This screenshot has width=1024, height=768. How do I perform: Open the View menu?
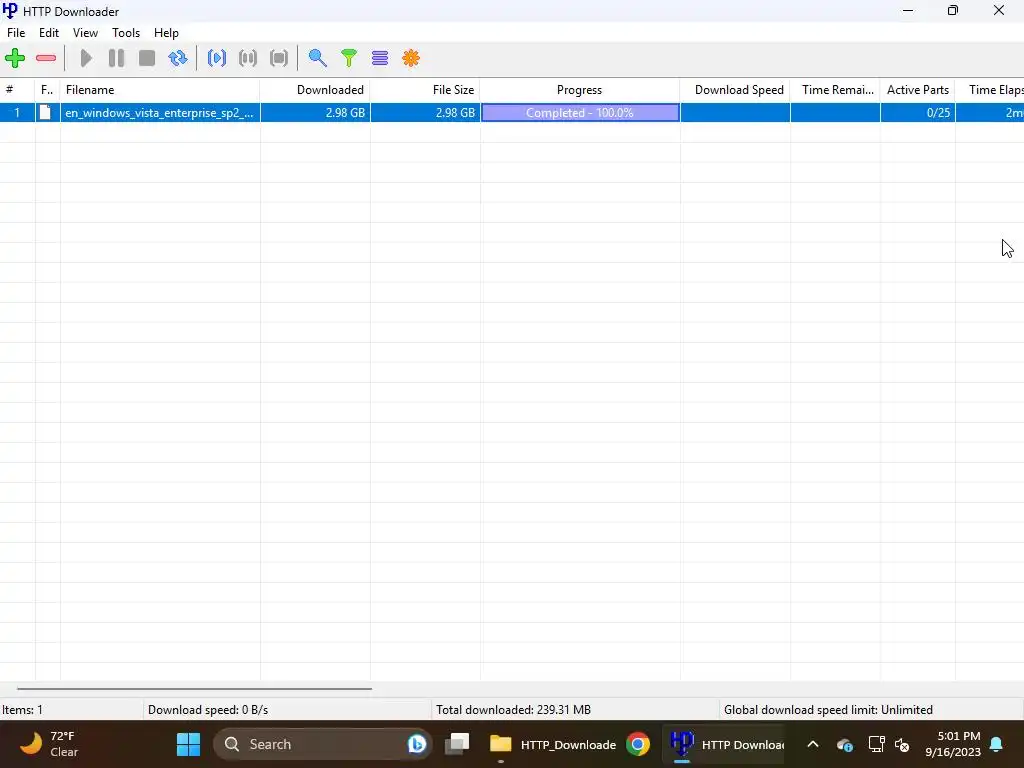[x=85, y=33]
